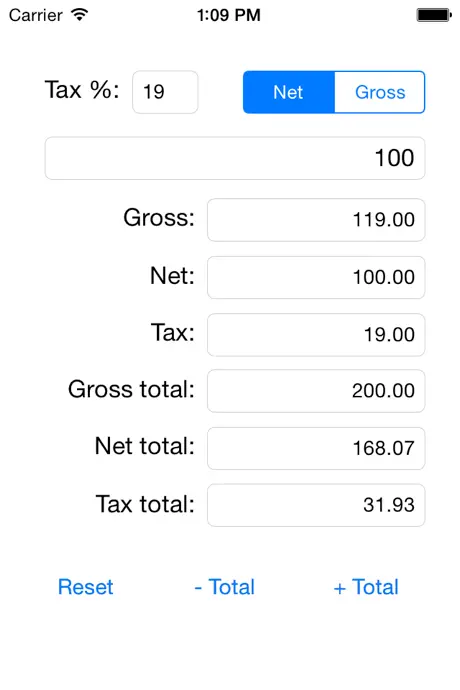Focus the amount field showing 100
The height and width of the screenshot is (690, 460).
click(235, 158)
